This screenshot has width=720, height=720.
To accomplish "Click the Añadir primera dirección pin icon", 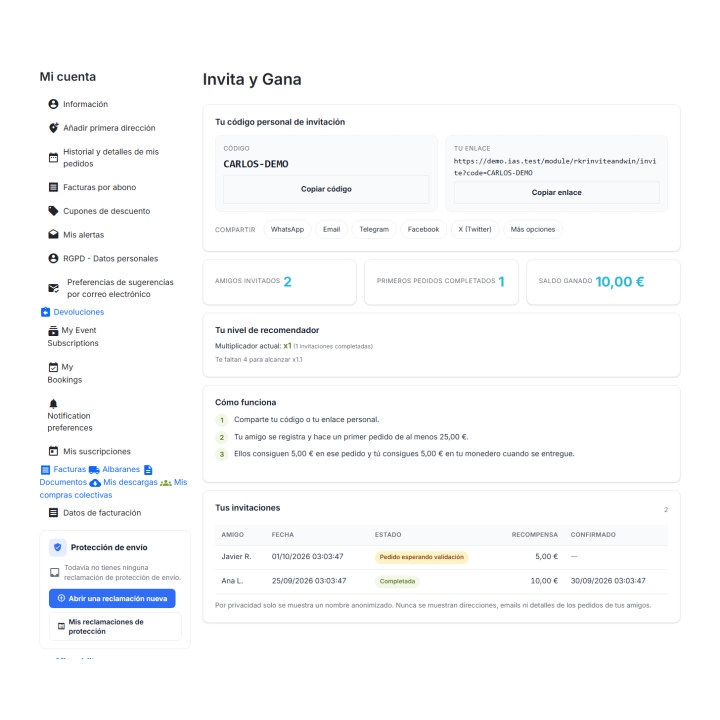I will [x=53, y=128].
